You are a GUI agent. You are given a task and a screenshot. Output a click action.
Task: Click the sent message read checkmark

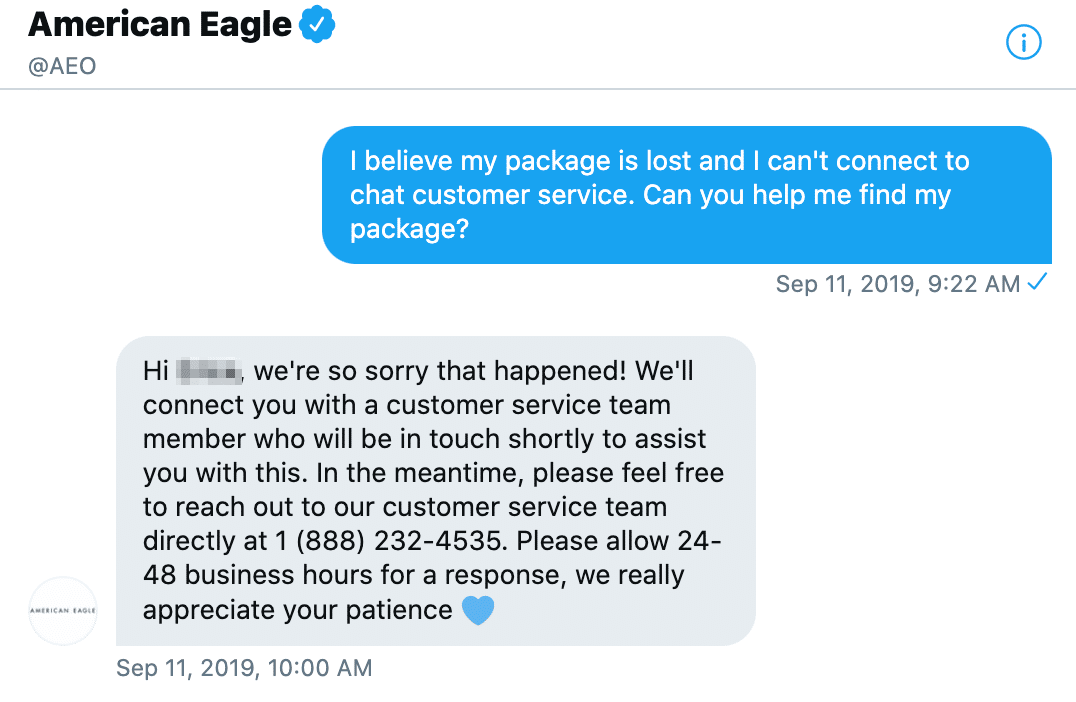coord(1037,283)
